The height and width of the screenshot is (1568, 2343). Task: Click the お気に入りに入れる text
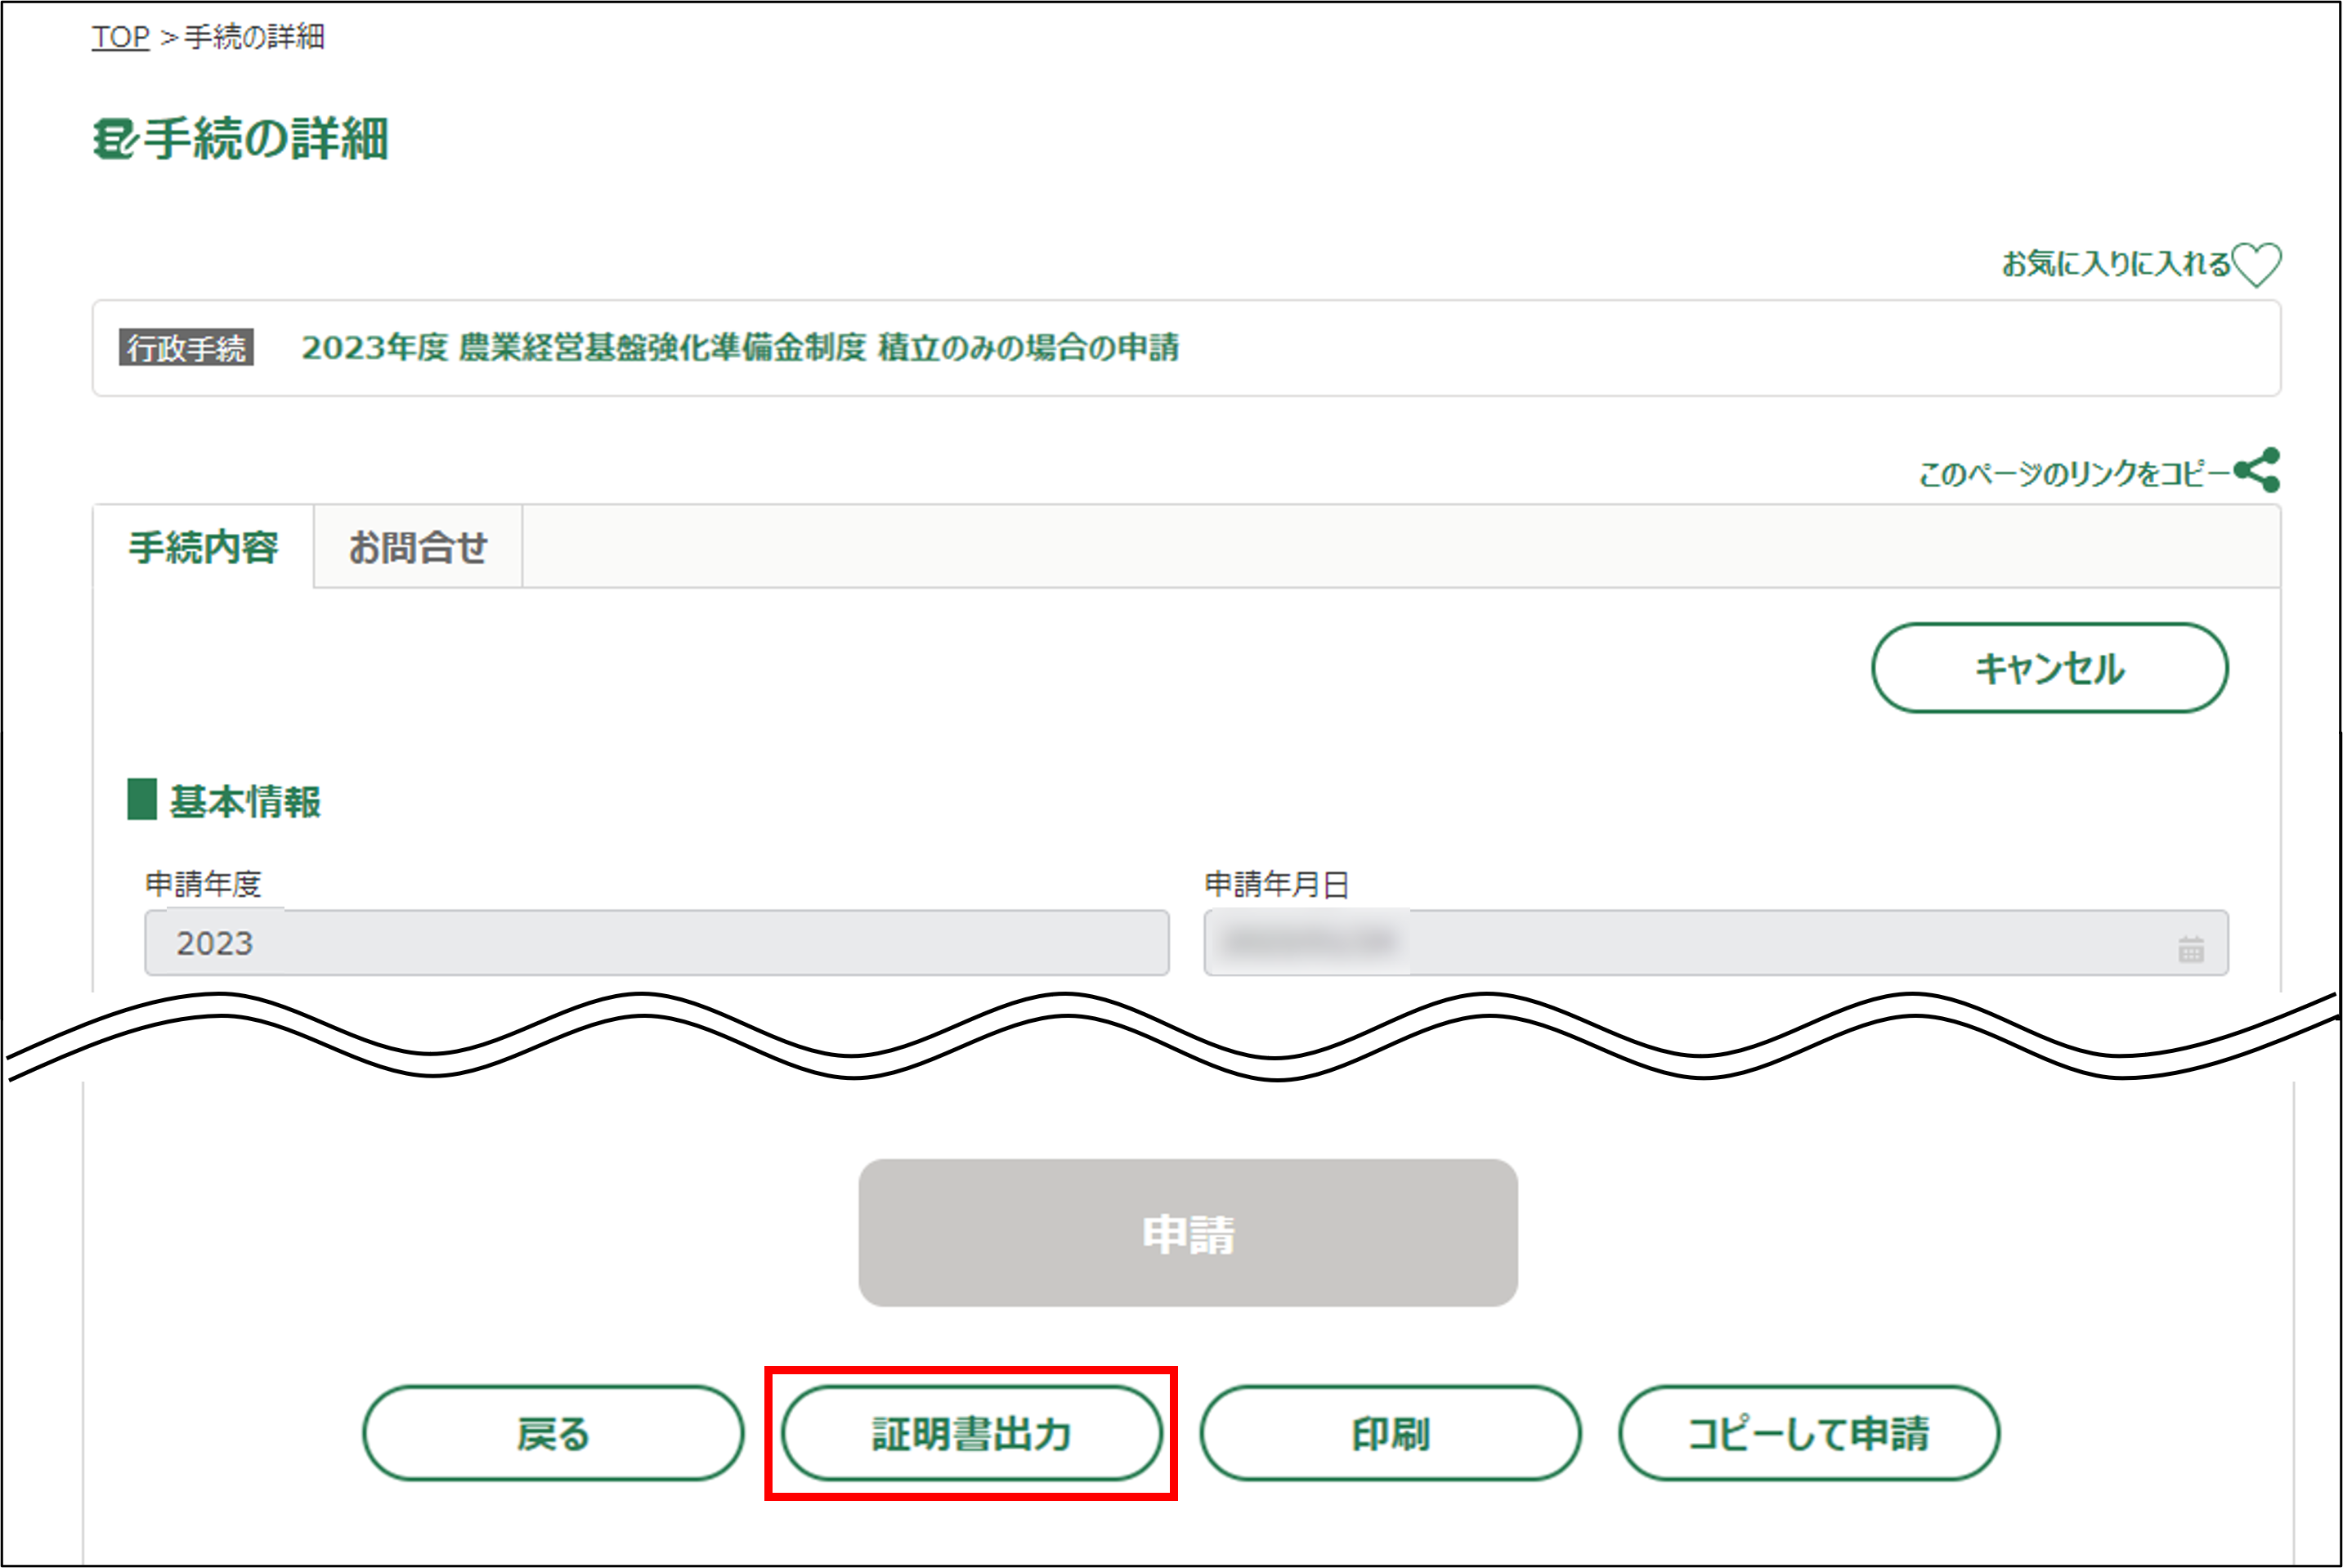tap(2116, 264)
